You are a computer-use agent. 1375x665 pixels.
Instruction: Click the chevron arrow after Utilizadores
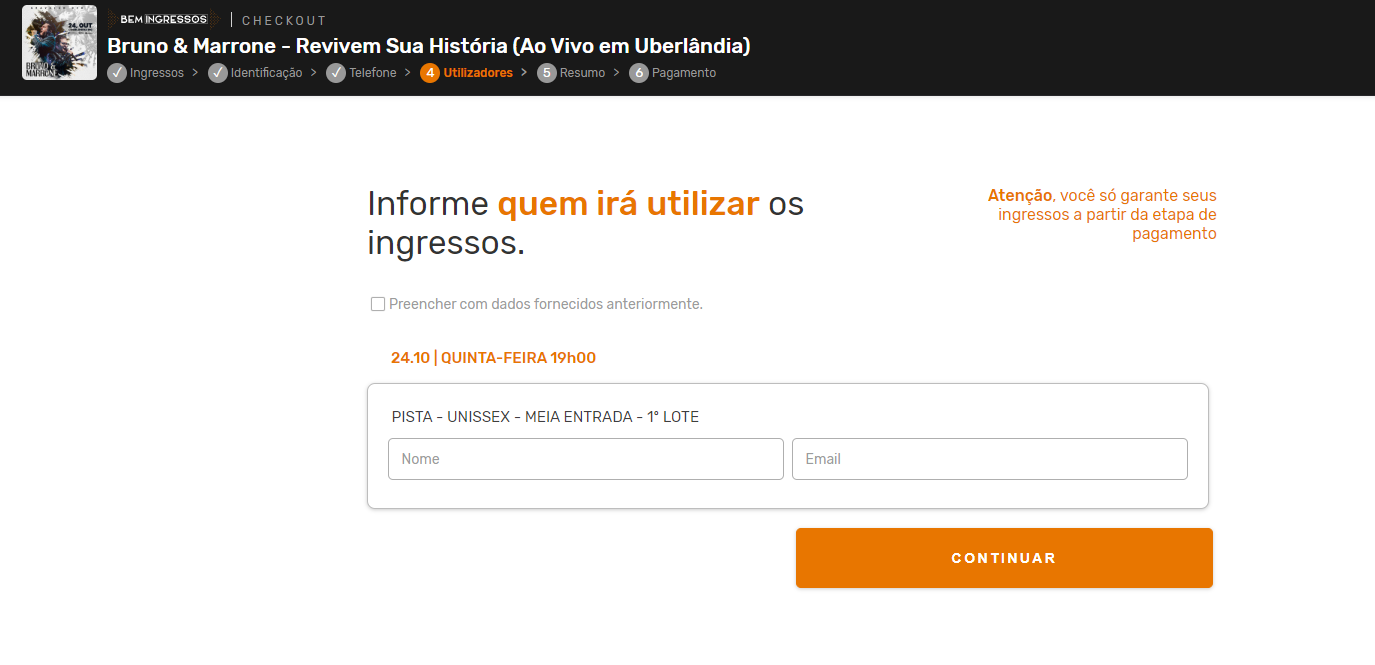(x=524, y=73)
